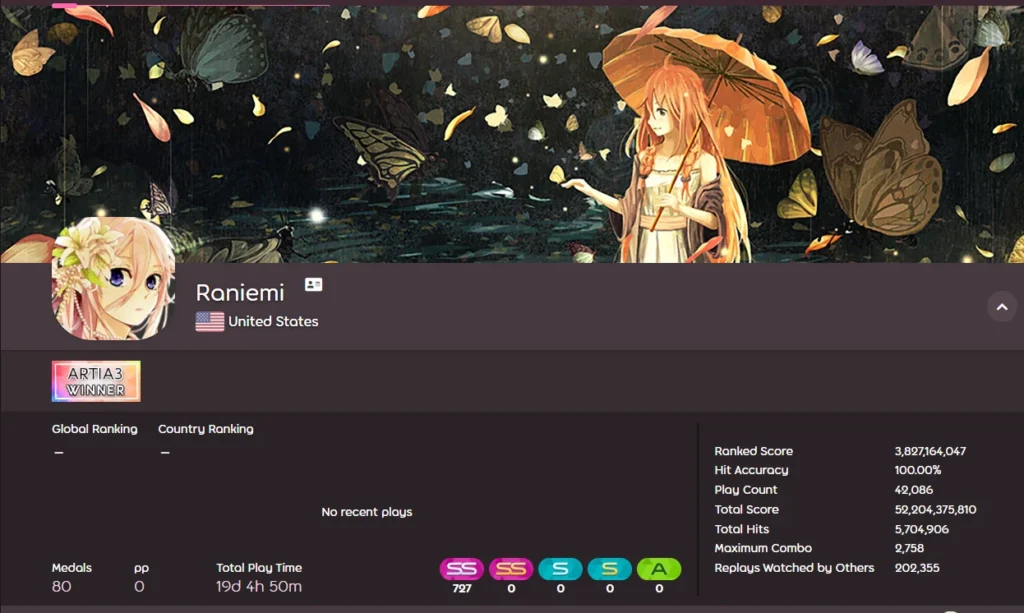The width and height of the screenshot is (1024, 613).
Task: Click the Total Hits label
Action: (741, 529)
